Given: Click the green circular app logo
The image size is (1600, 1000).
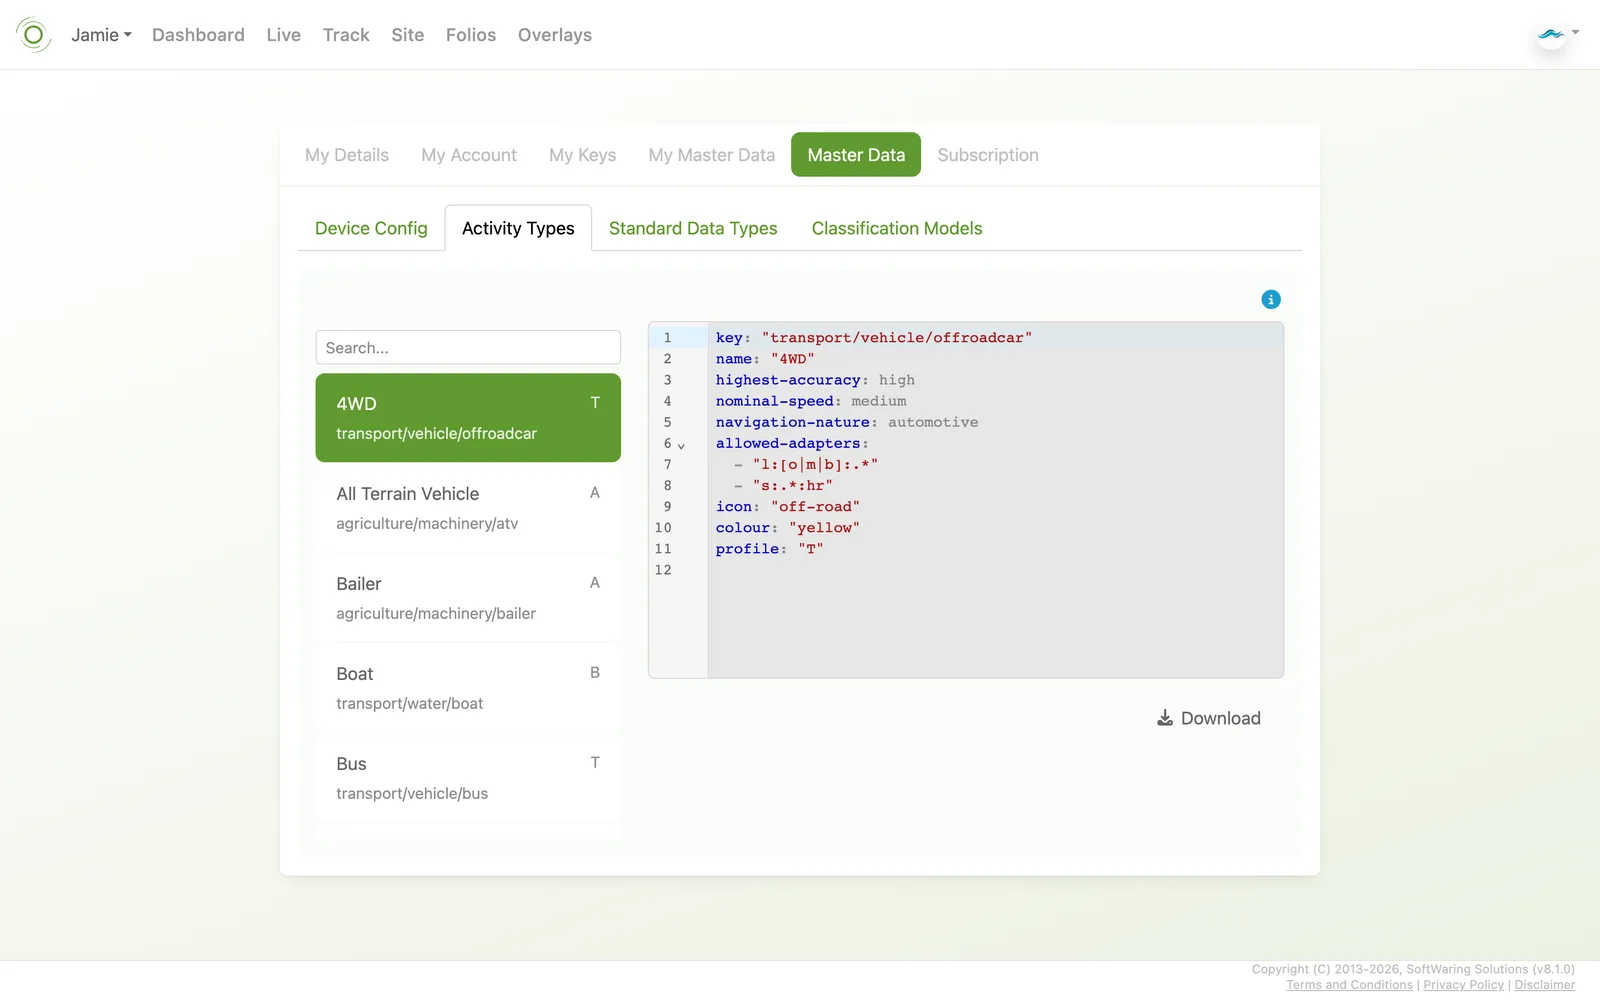Looking at the screenshot, I should (33, 35).
